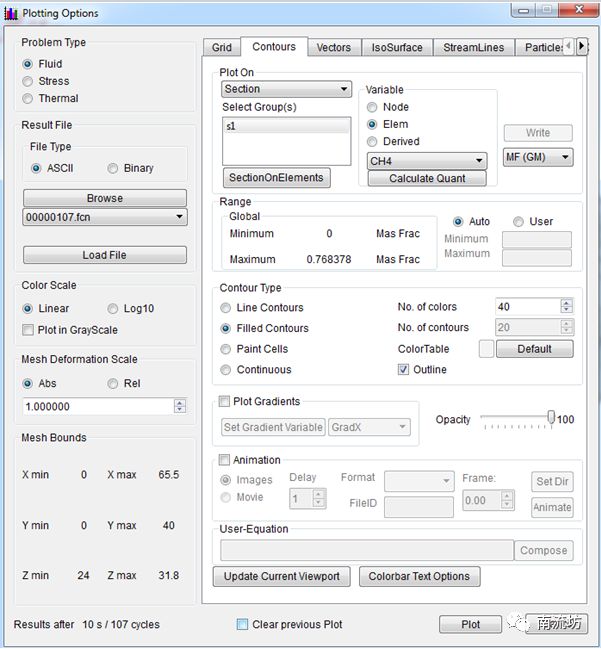Image resolution: width=601 pixels, height=649 pixels.
Task: Click the Opacity slider handle
Action: click(551, 418)
